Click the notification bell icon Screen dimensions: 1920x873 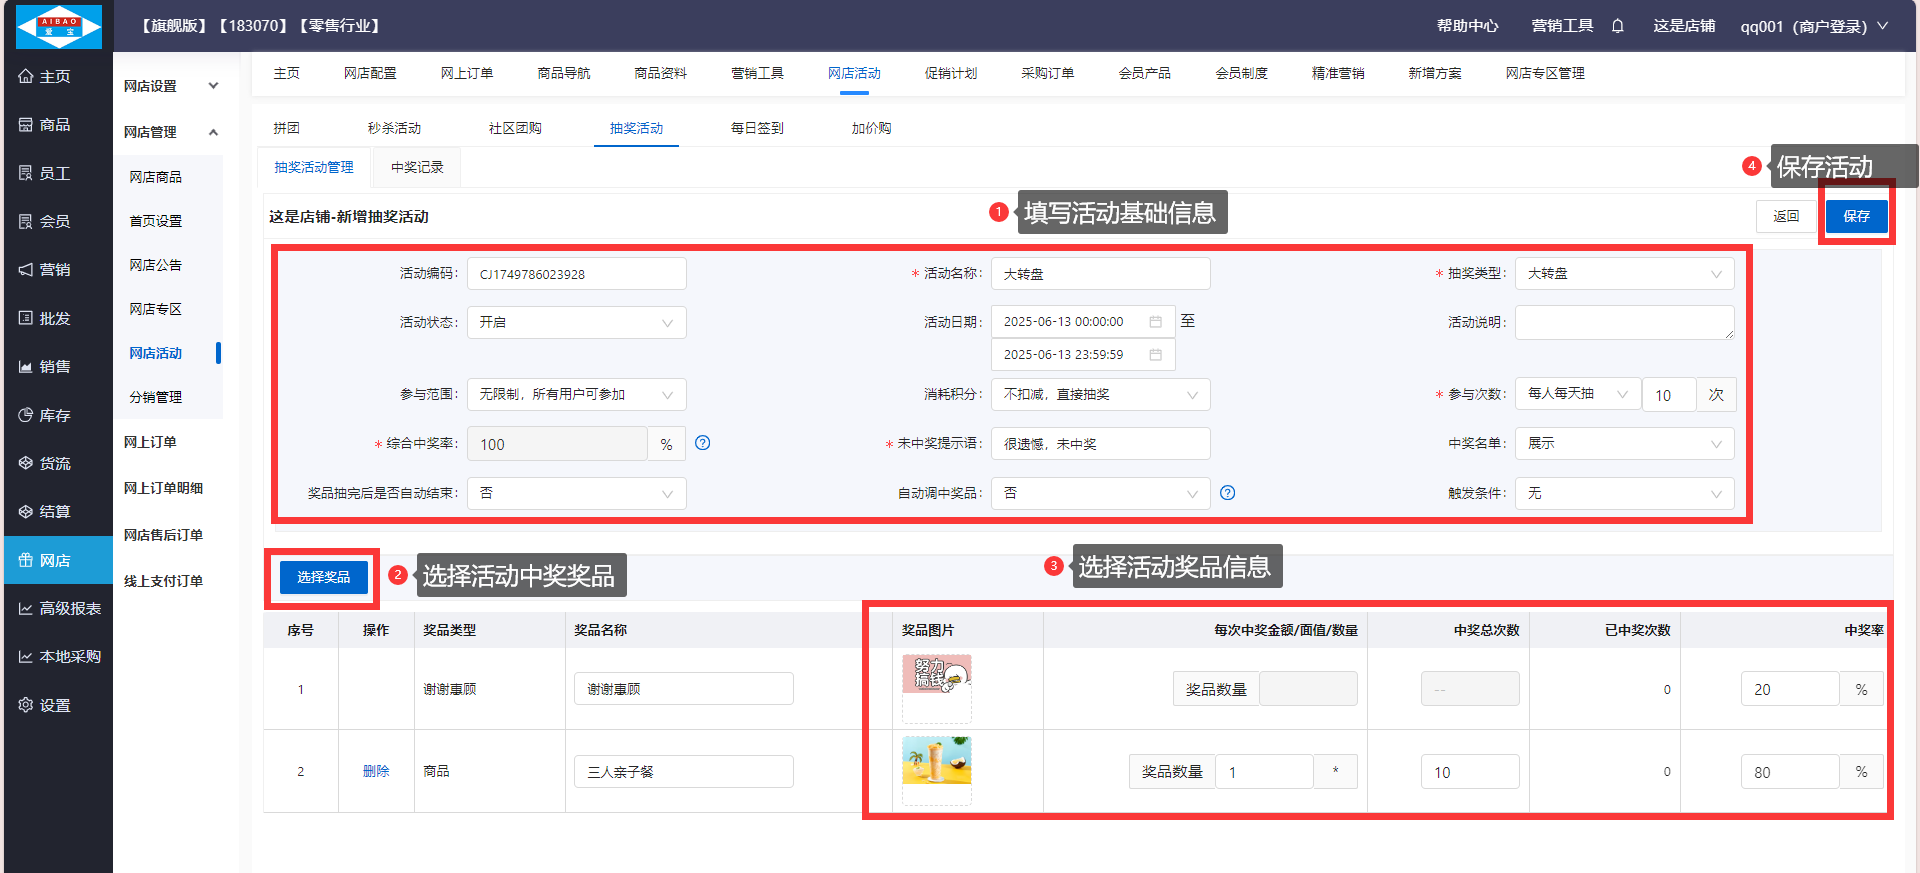click(1617, 26)
